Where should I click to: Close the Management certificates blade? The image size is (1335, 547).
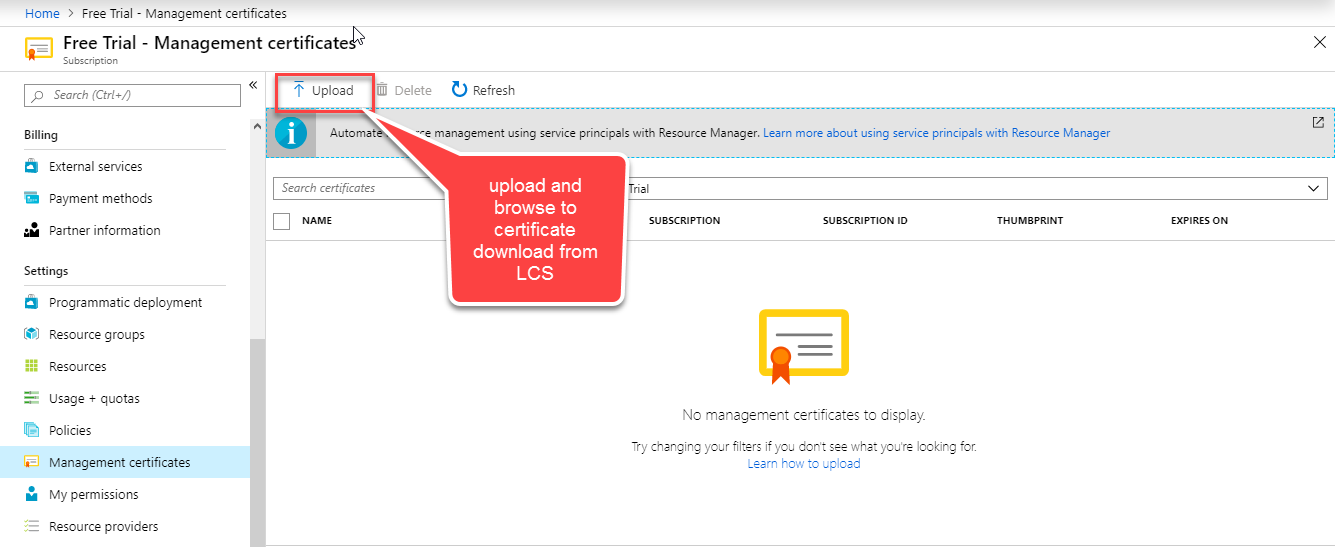(1319, 42)
